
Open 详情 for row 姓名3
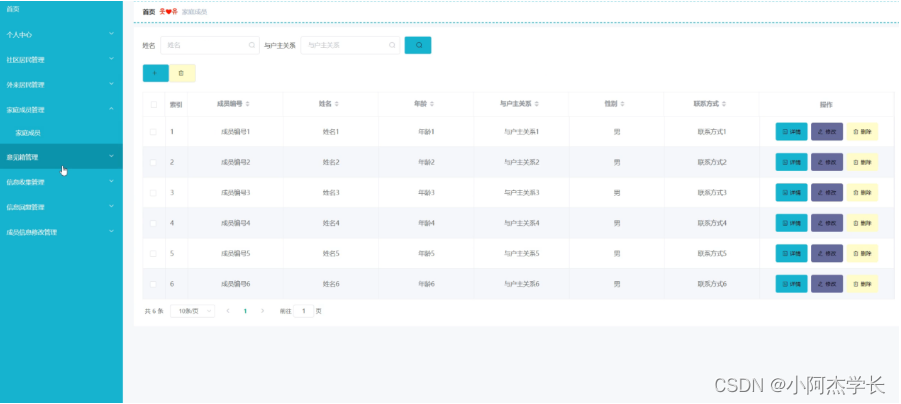point(791,193)
